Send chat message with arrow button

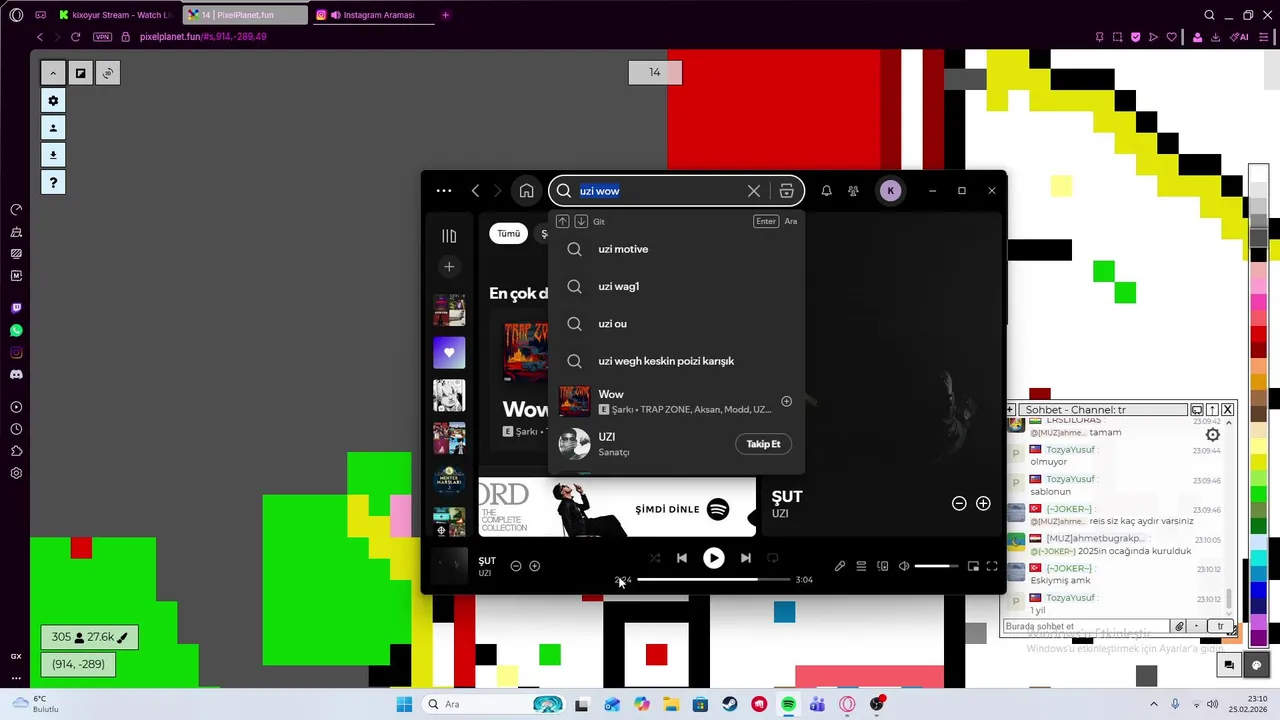(x=1196, y=627)
